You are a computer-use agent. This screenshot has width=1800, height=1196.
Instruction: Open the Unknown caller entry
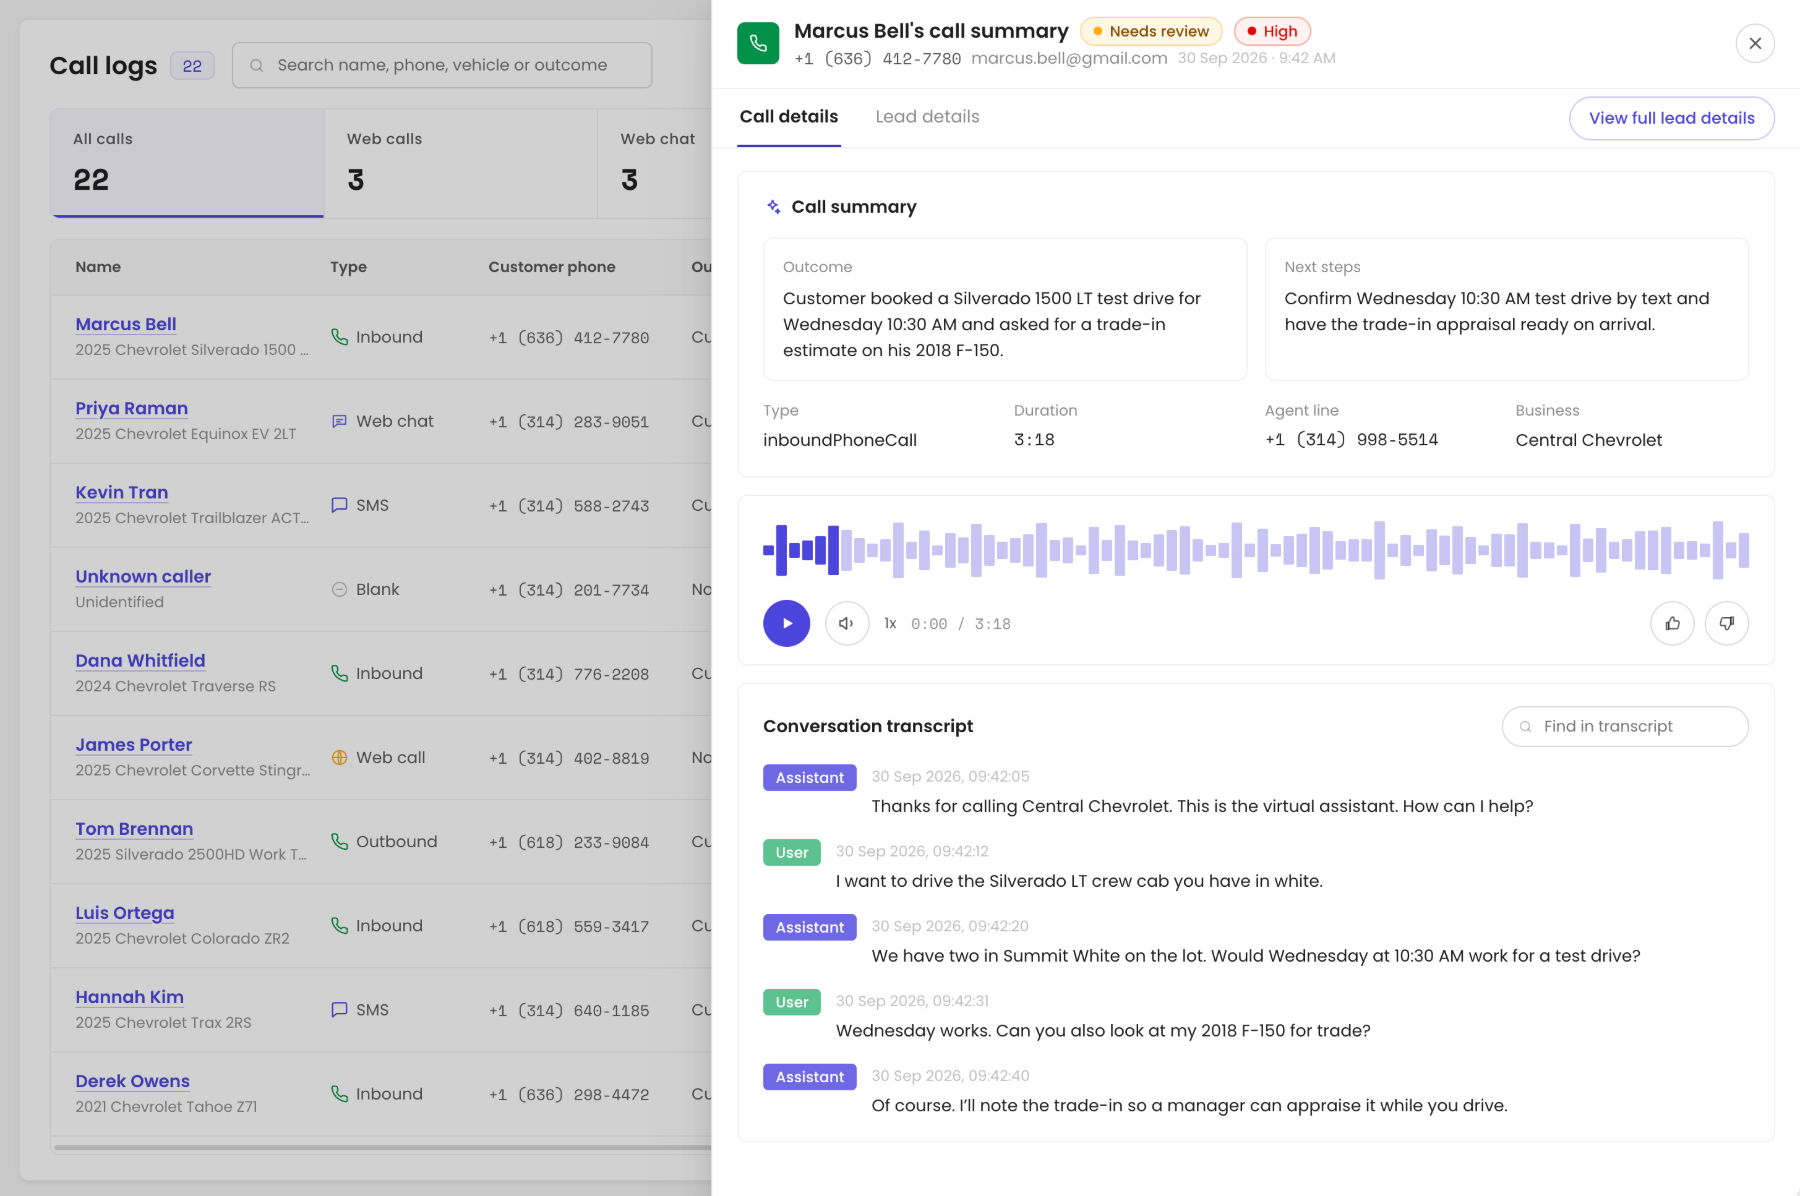pos(143,576)
